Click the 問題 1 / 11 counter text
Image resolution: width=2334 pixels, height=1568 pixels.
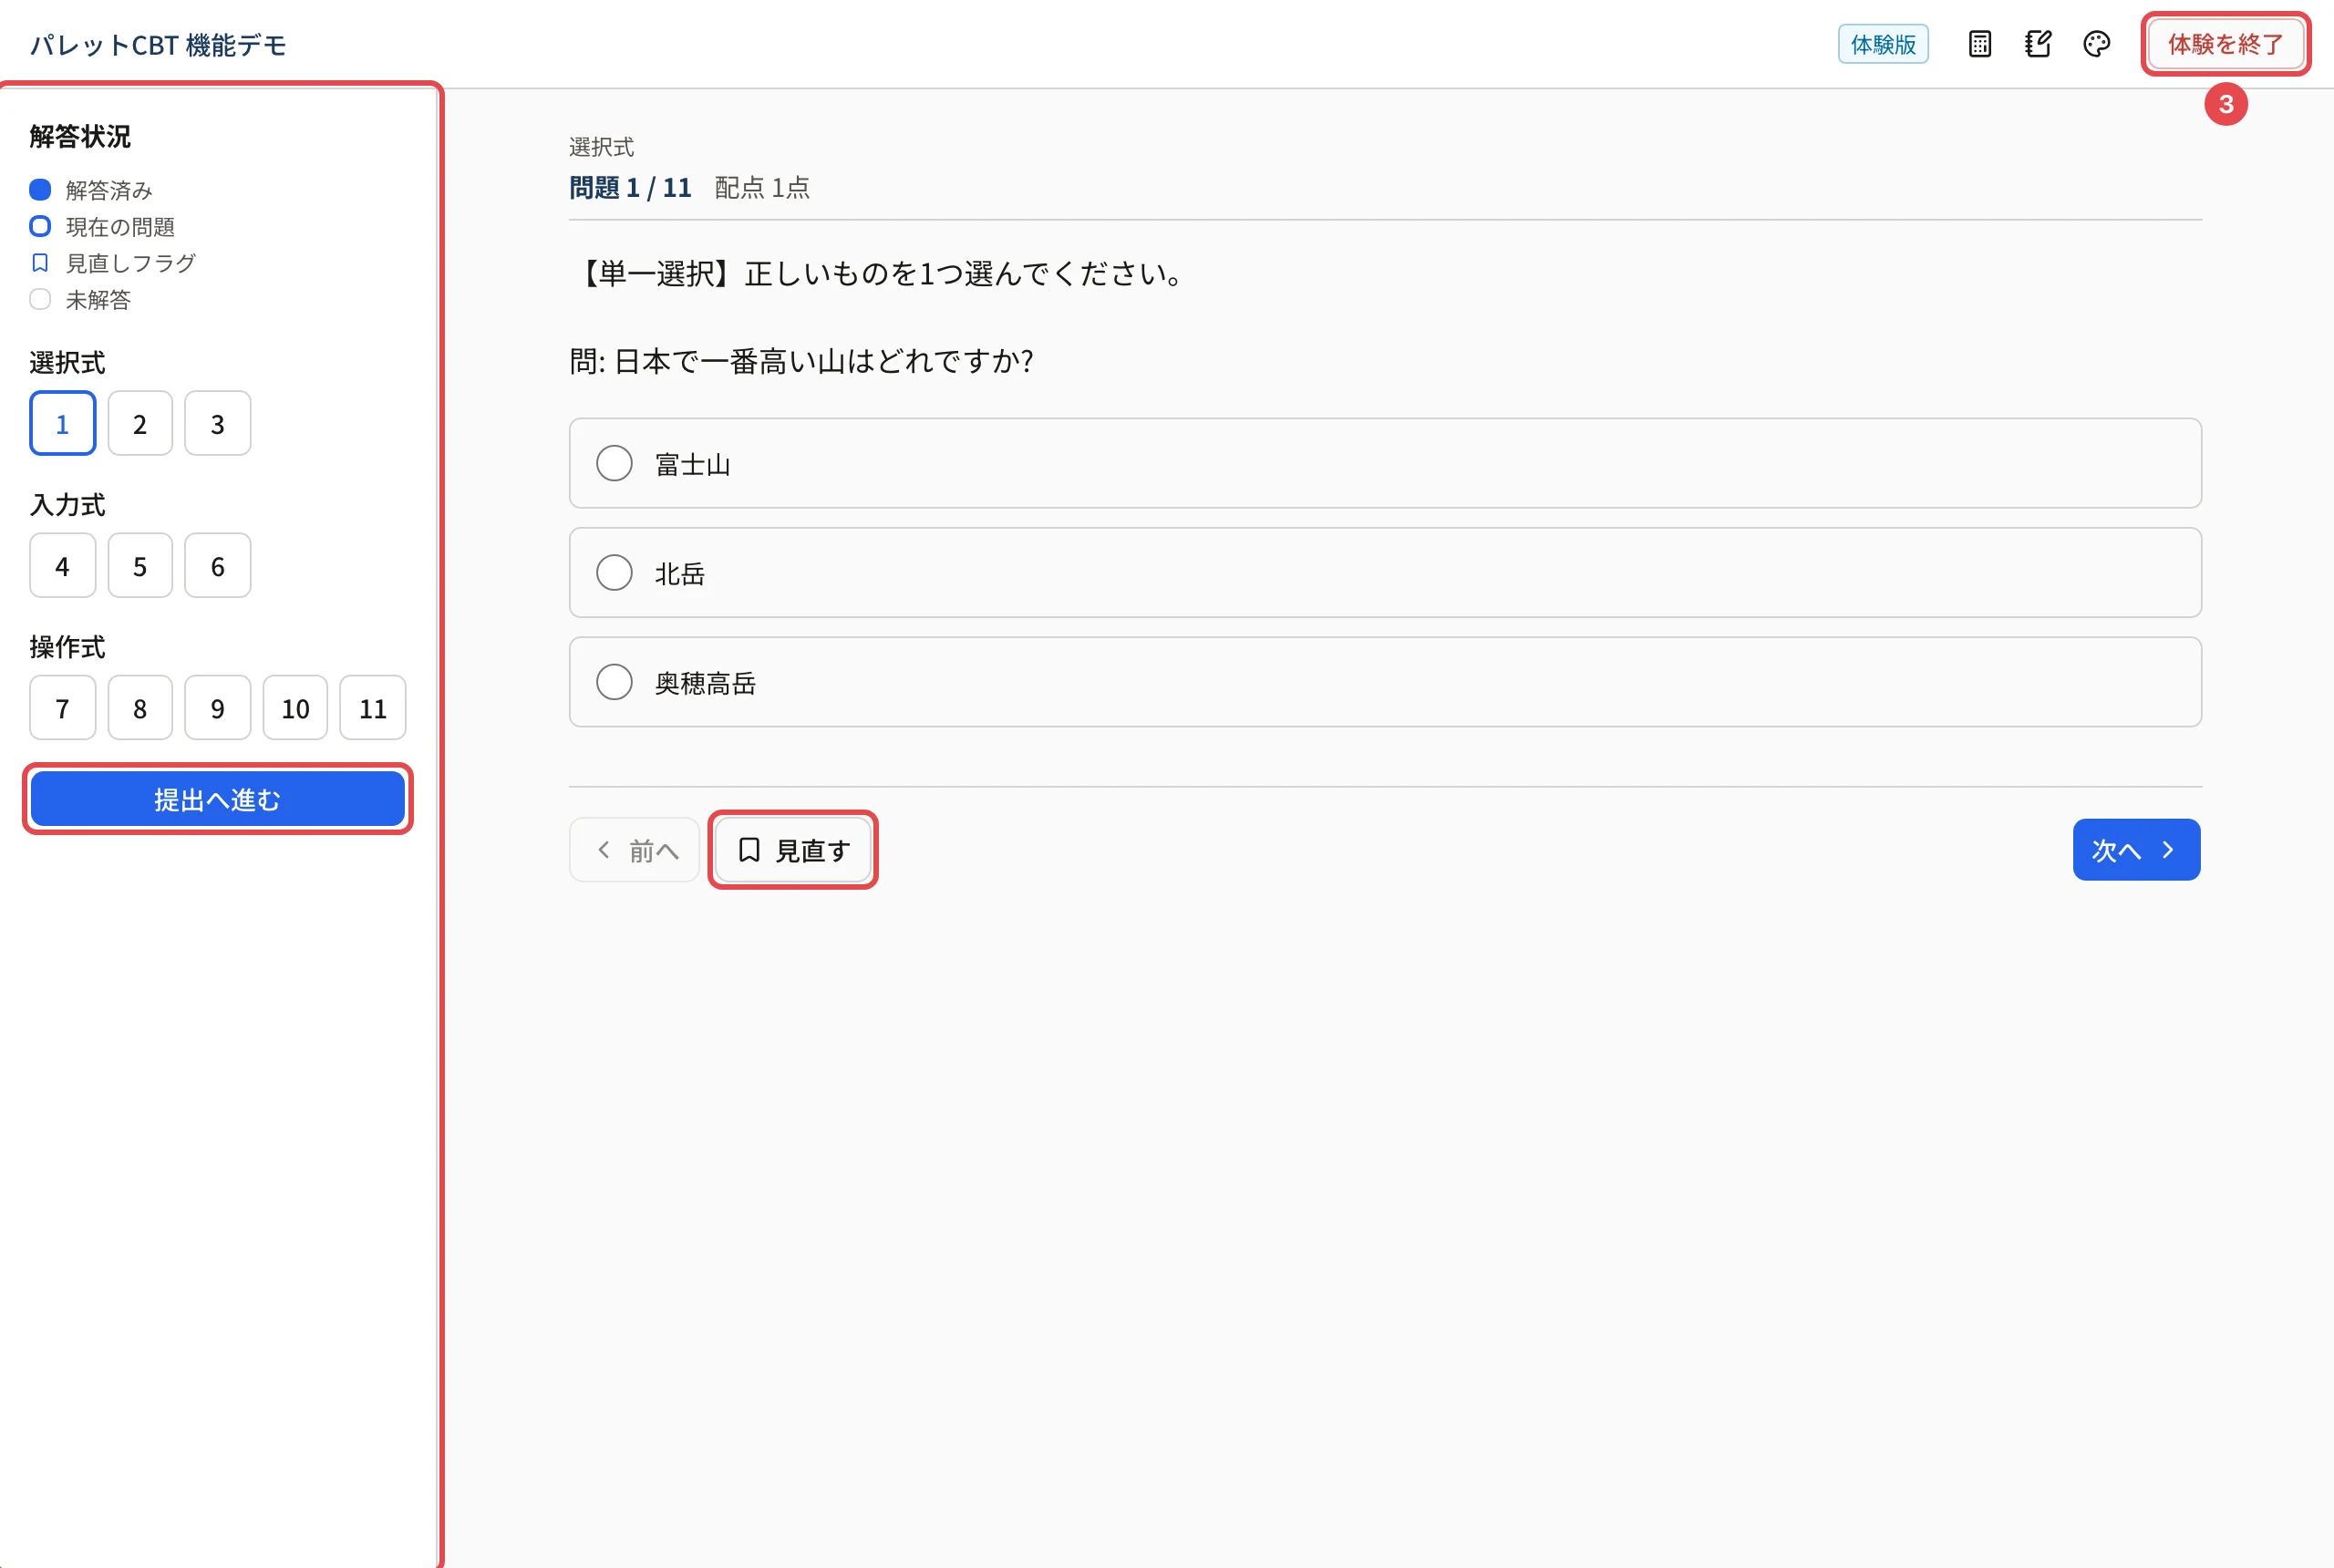pos(630,188)
